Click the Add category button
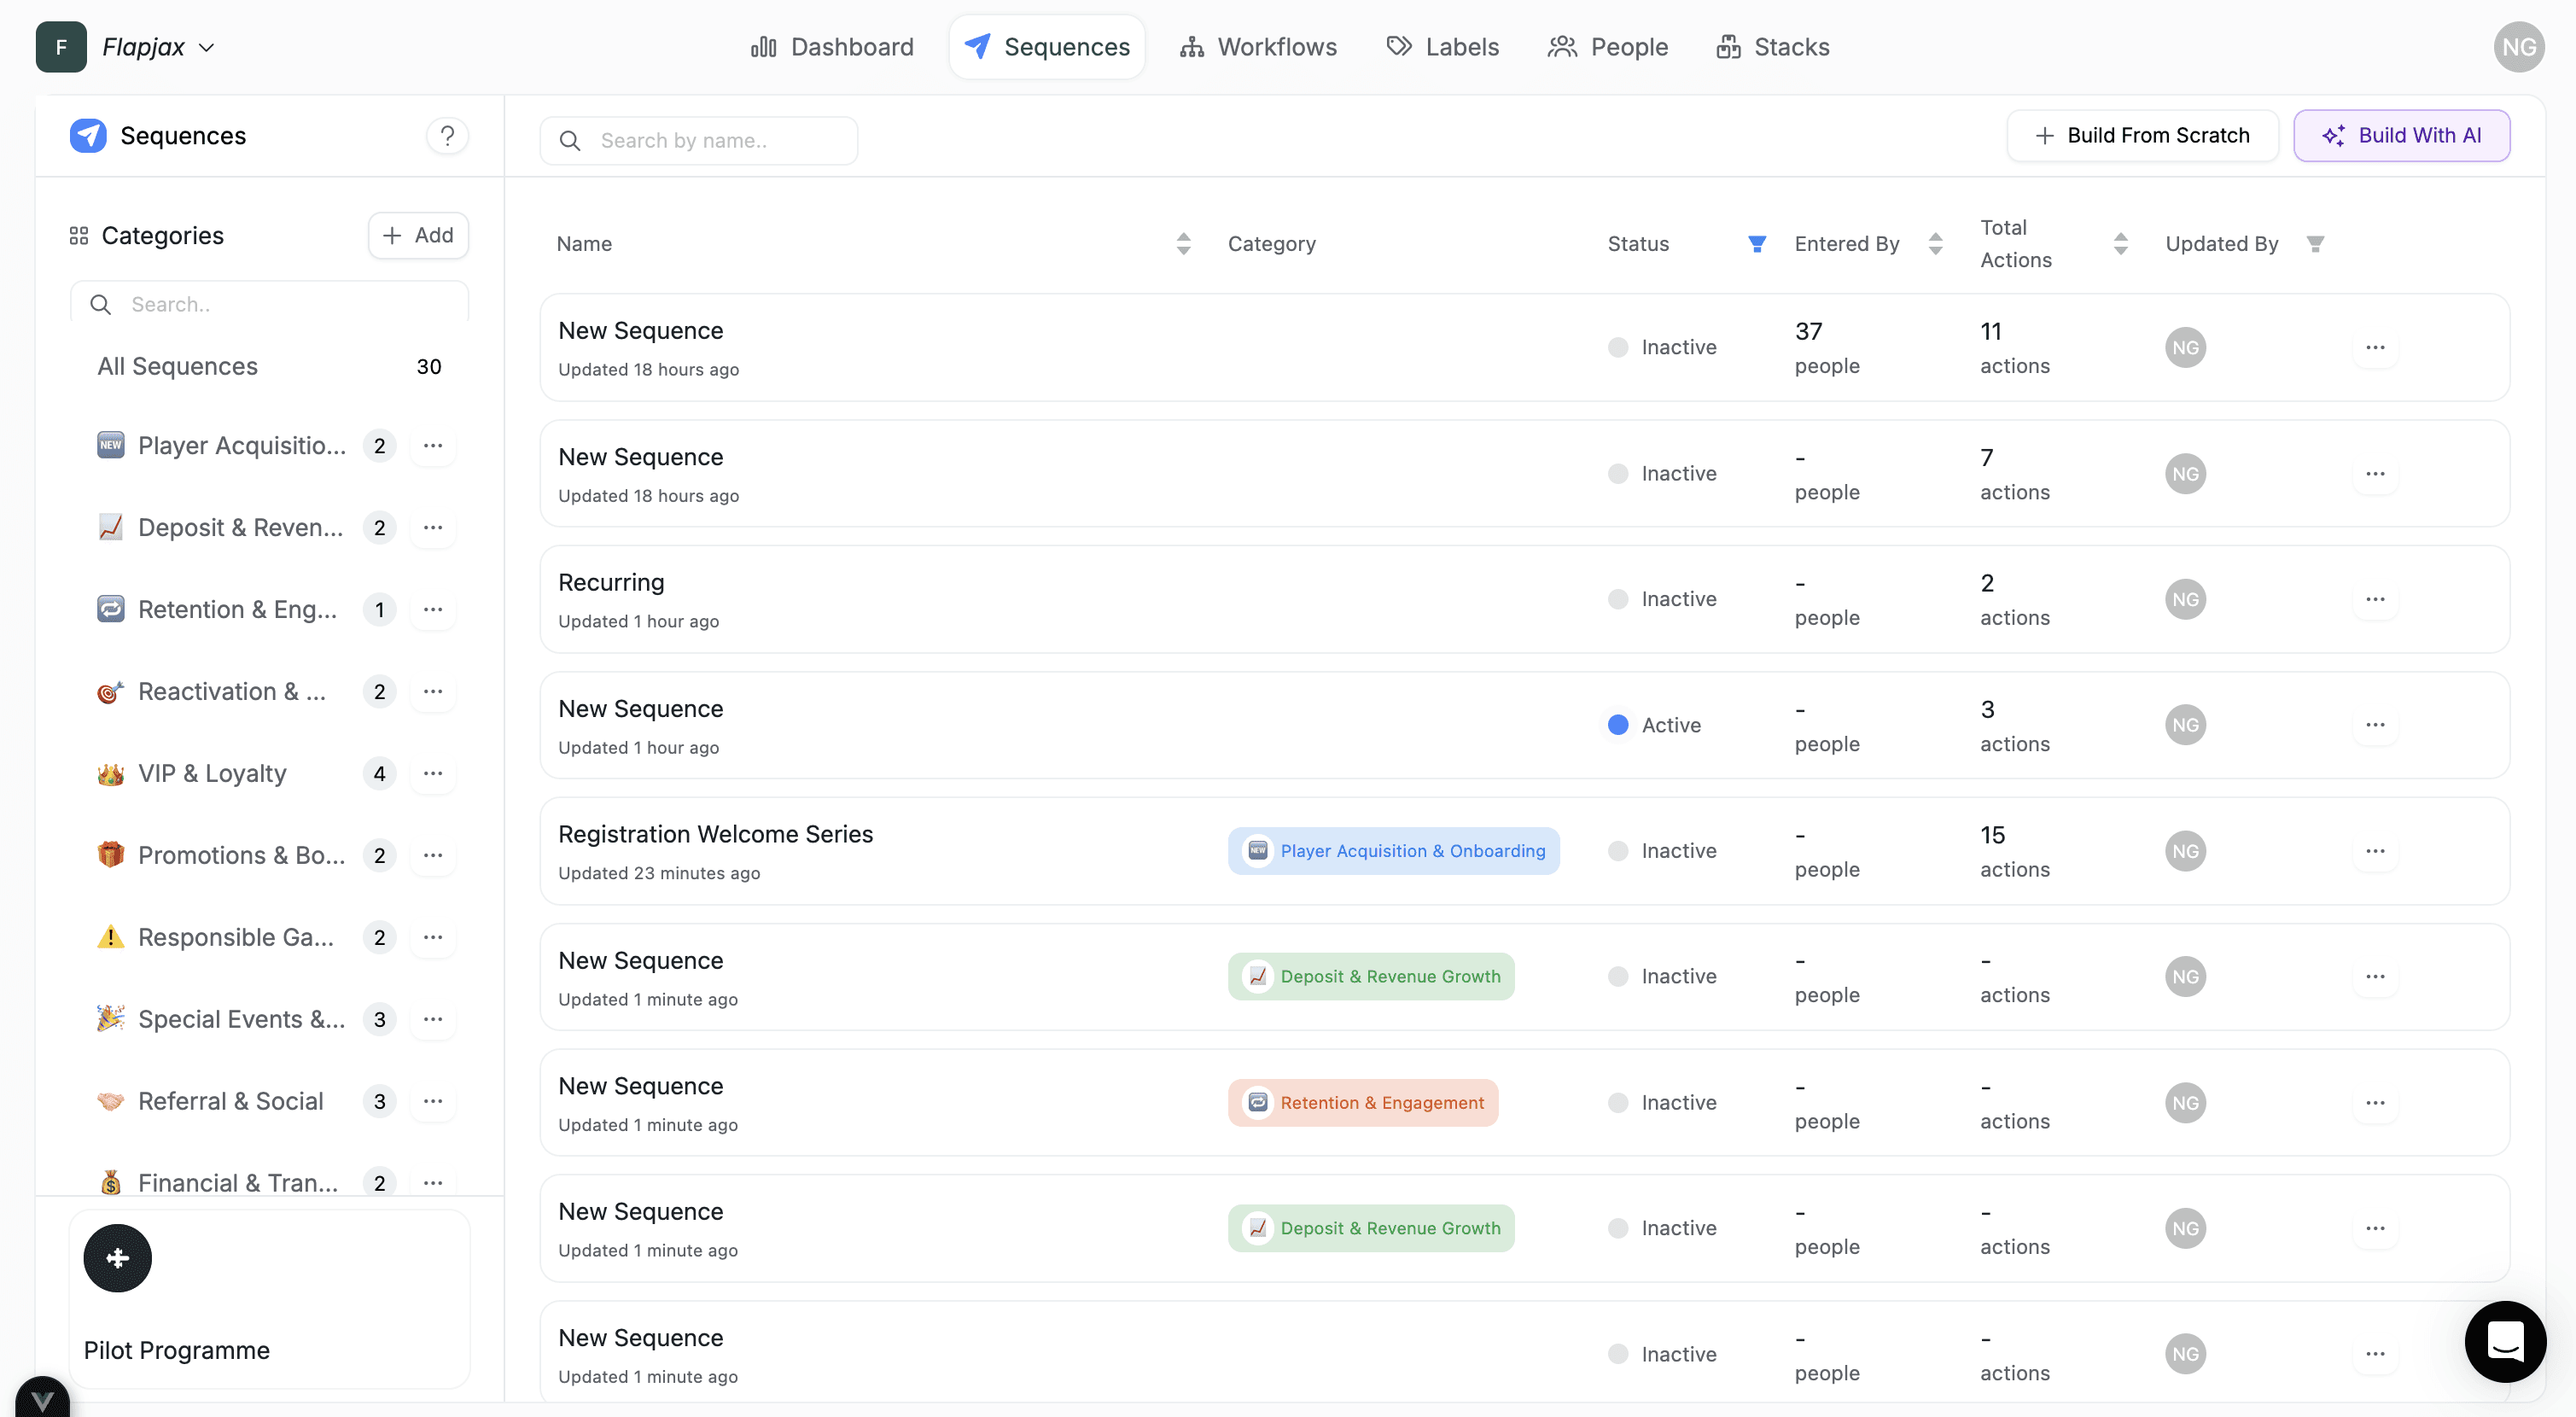The width and height of the screenshot is (2576, 1417). pyautogui.click(x=418, y=235)
